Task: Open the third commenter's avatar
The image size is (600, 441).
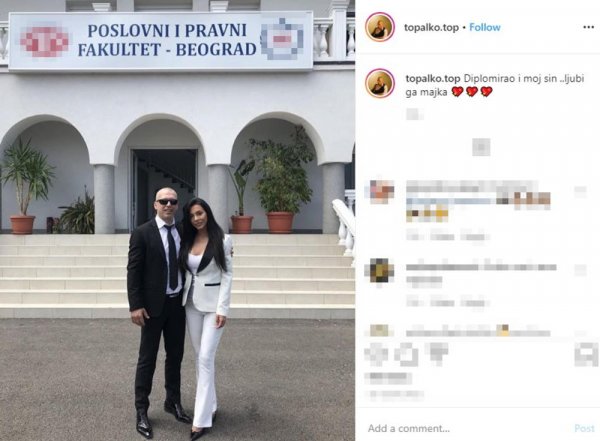Action: [x=379, y=330]
